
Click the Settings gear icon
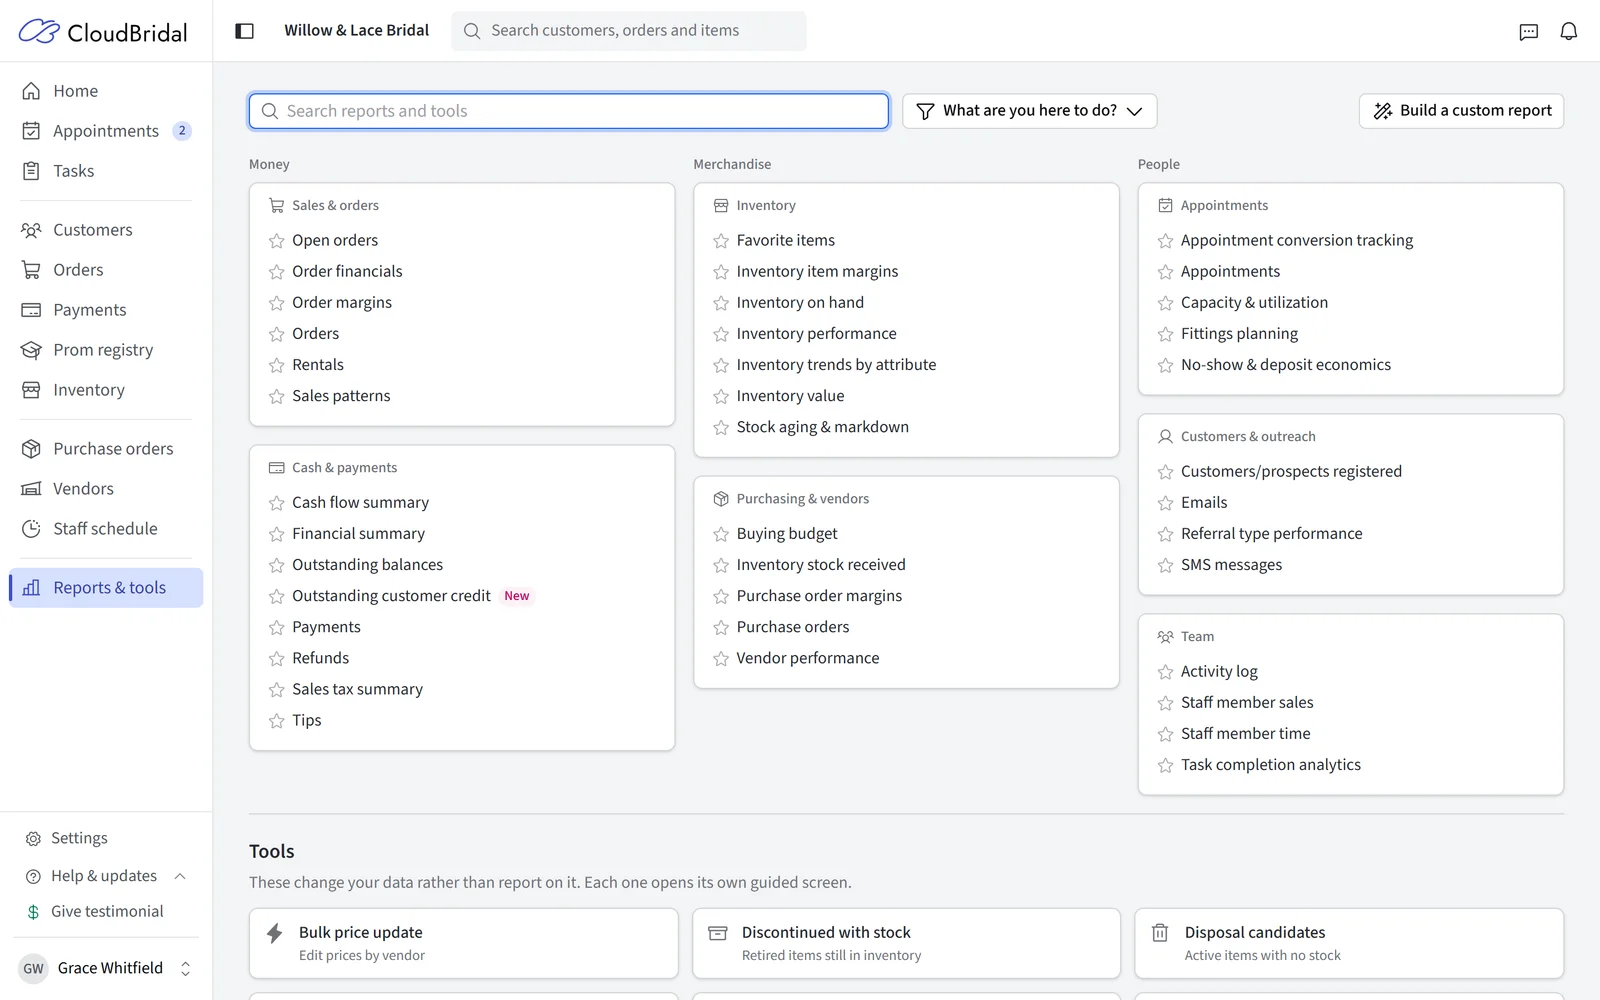33,838
